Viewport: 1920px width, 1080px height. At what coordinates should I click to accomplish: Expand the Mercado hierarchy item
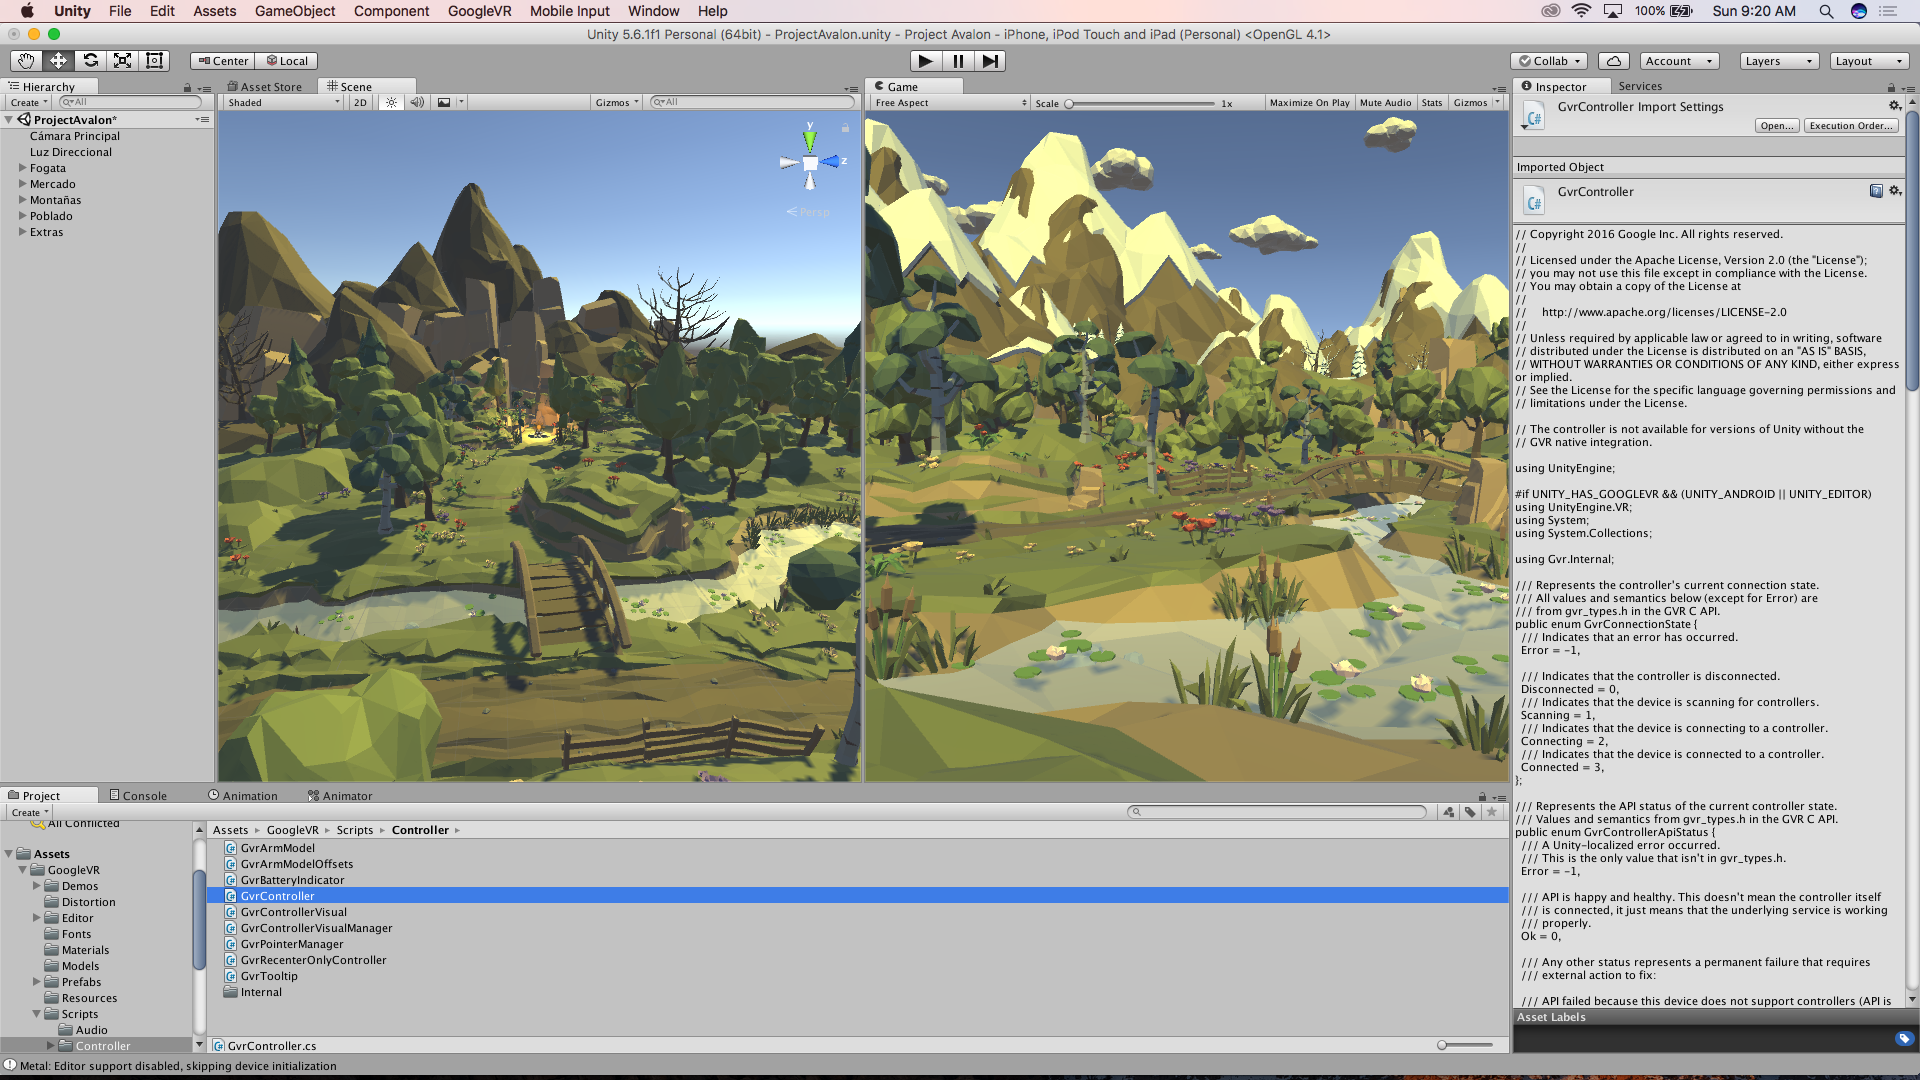pyautogui.click(x=22, y=184)
